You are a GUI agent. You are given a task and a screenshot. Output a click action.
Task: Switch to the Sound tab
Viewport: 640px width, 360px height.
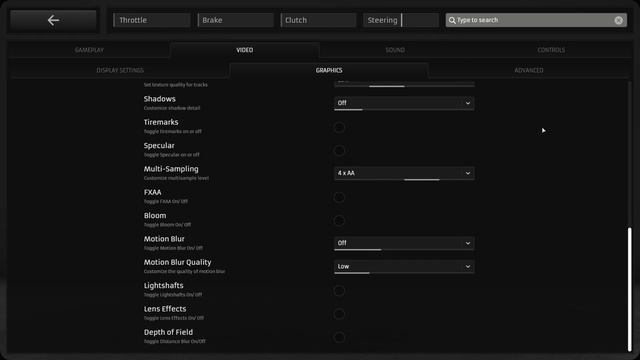tap(395, 50)
